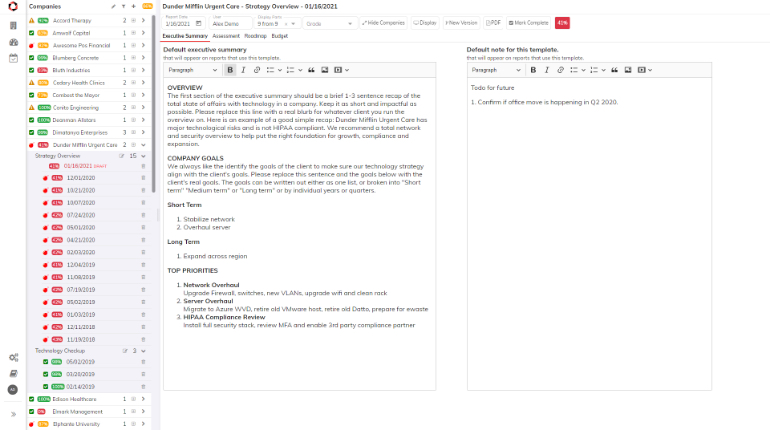Toggle italic in default note editor
The image size is (770, 430).
pyautogui.click(x=547, y=70)
